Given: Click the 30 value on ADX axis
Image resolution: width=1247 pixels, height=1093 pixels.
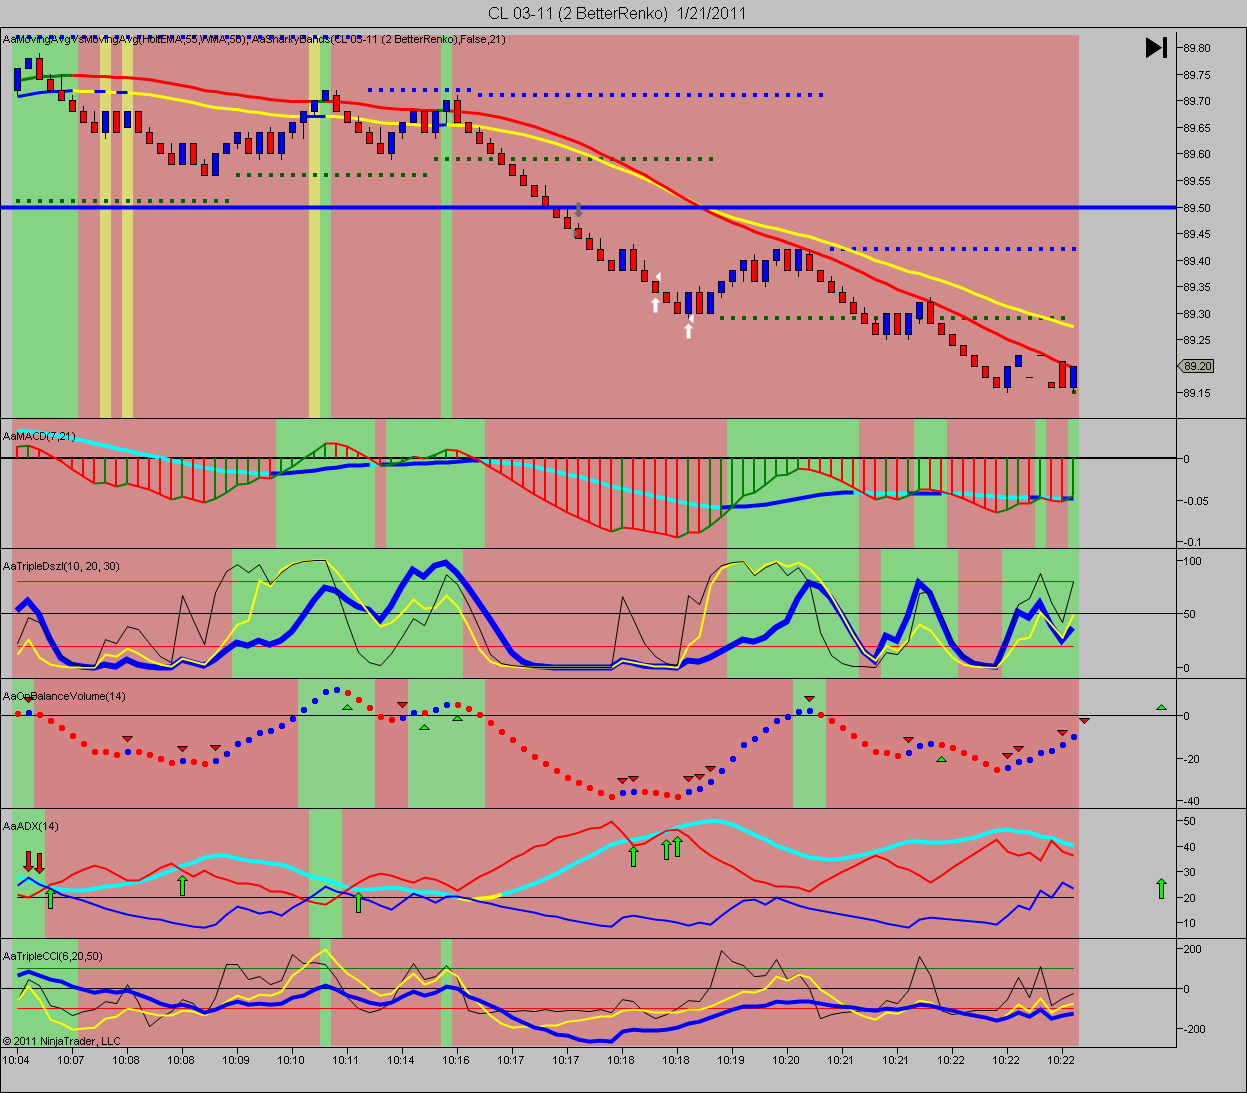Looking at the screenshot, I should 1190,872.
